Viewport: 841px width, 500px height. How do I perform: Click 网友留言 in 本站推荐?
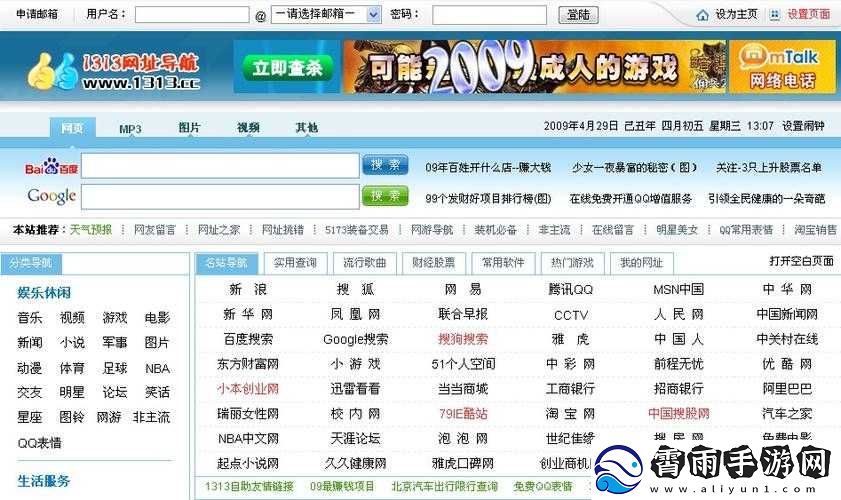154,230
